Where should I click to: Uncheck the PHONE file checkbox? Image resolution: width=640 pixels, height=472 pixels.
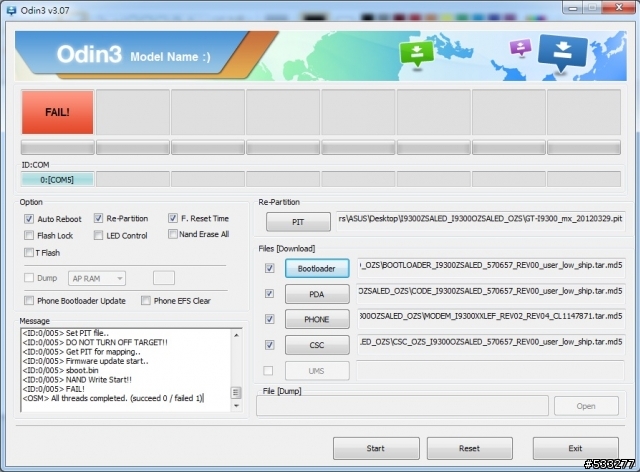click(269, 319)
